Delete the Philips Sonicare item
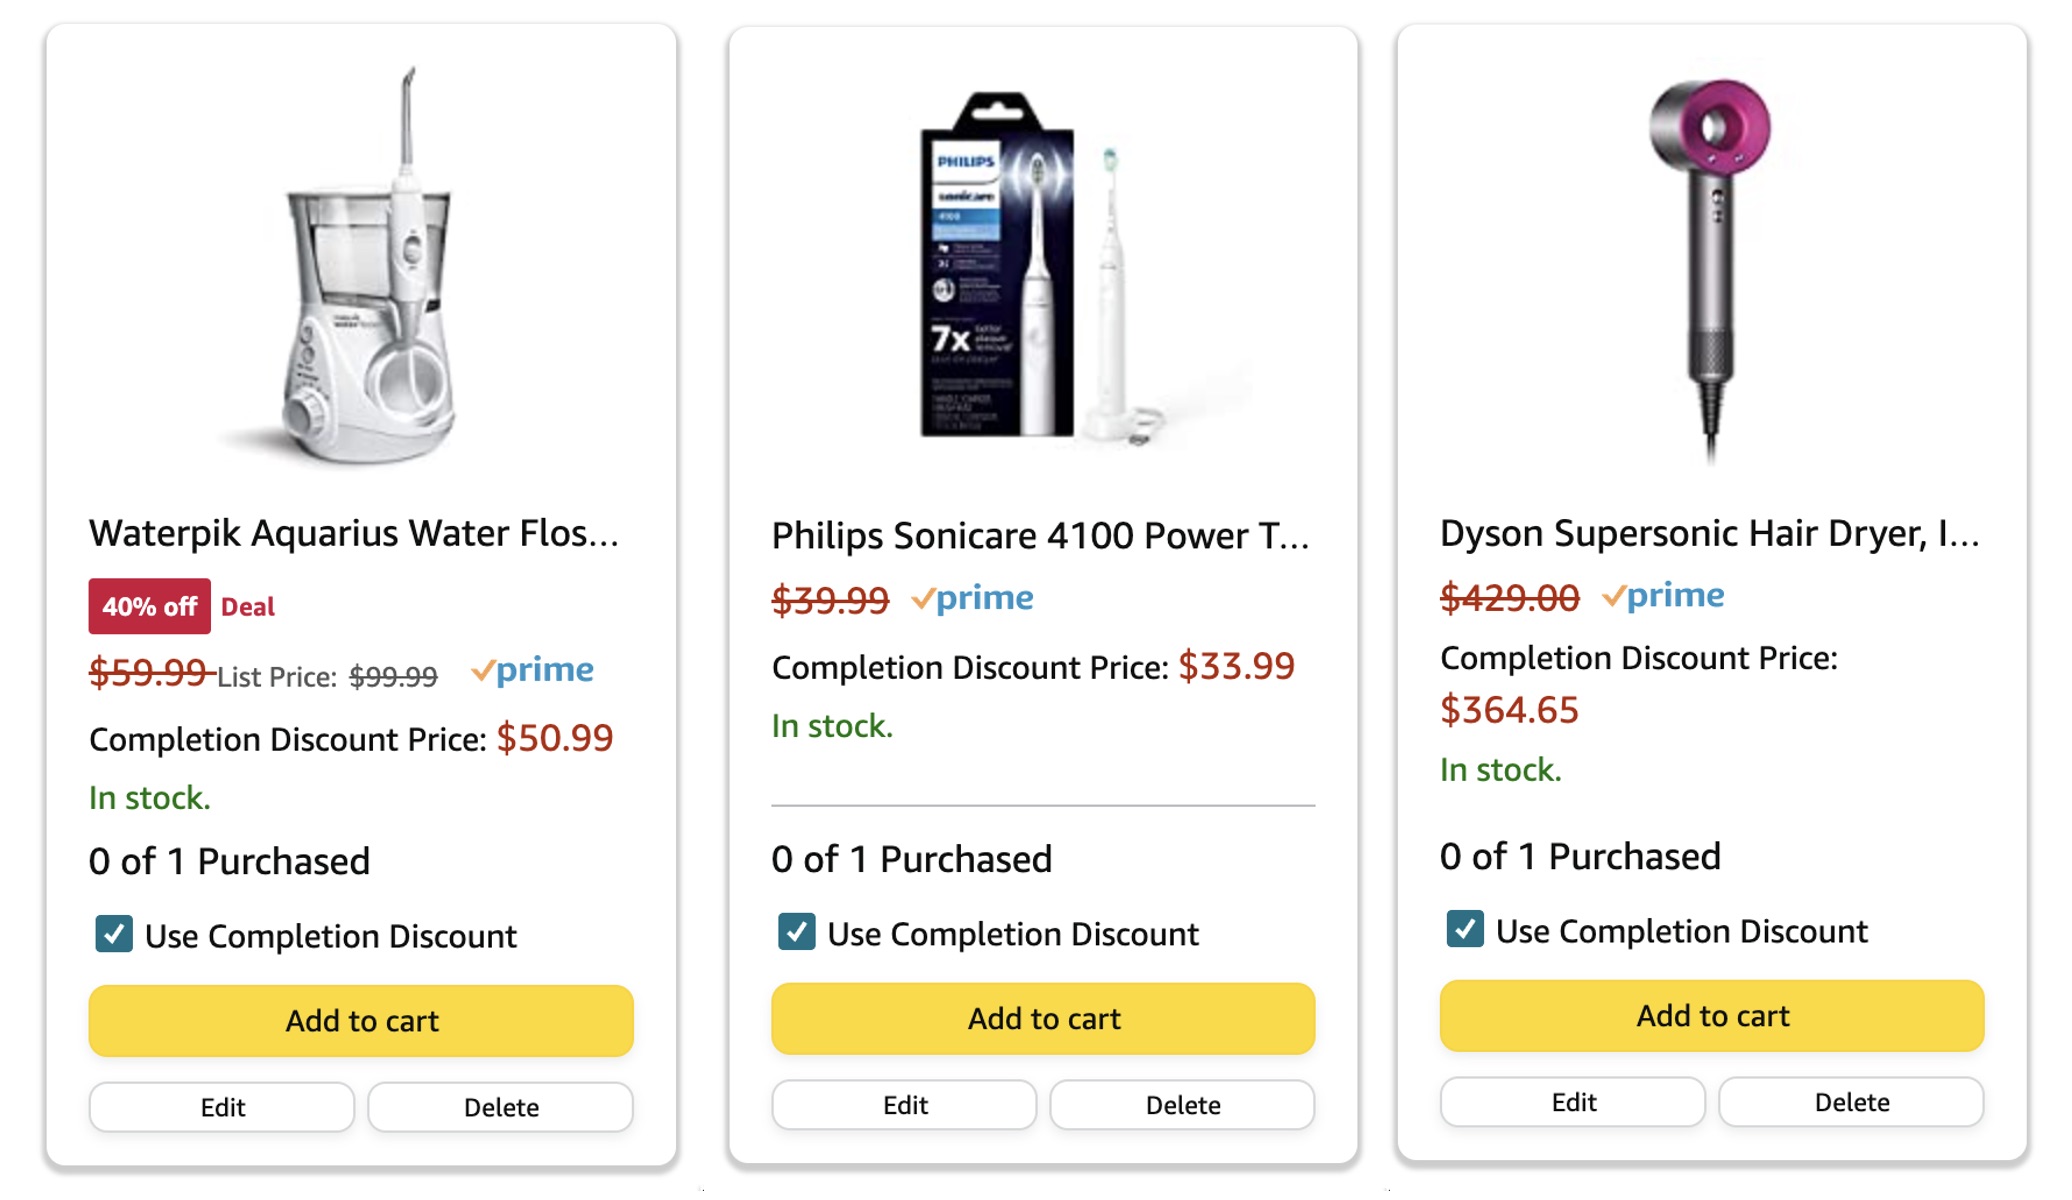This screenshot has width=2072, height=1200. (1182, 1105)
